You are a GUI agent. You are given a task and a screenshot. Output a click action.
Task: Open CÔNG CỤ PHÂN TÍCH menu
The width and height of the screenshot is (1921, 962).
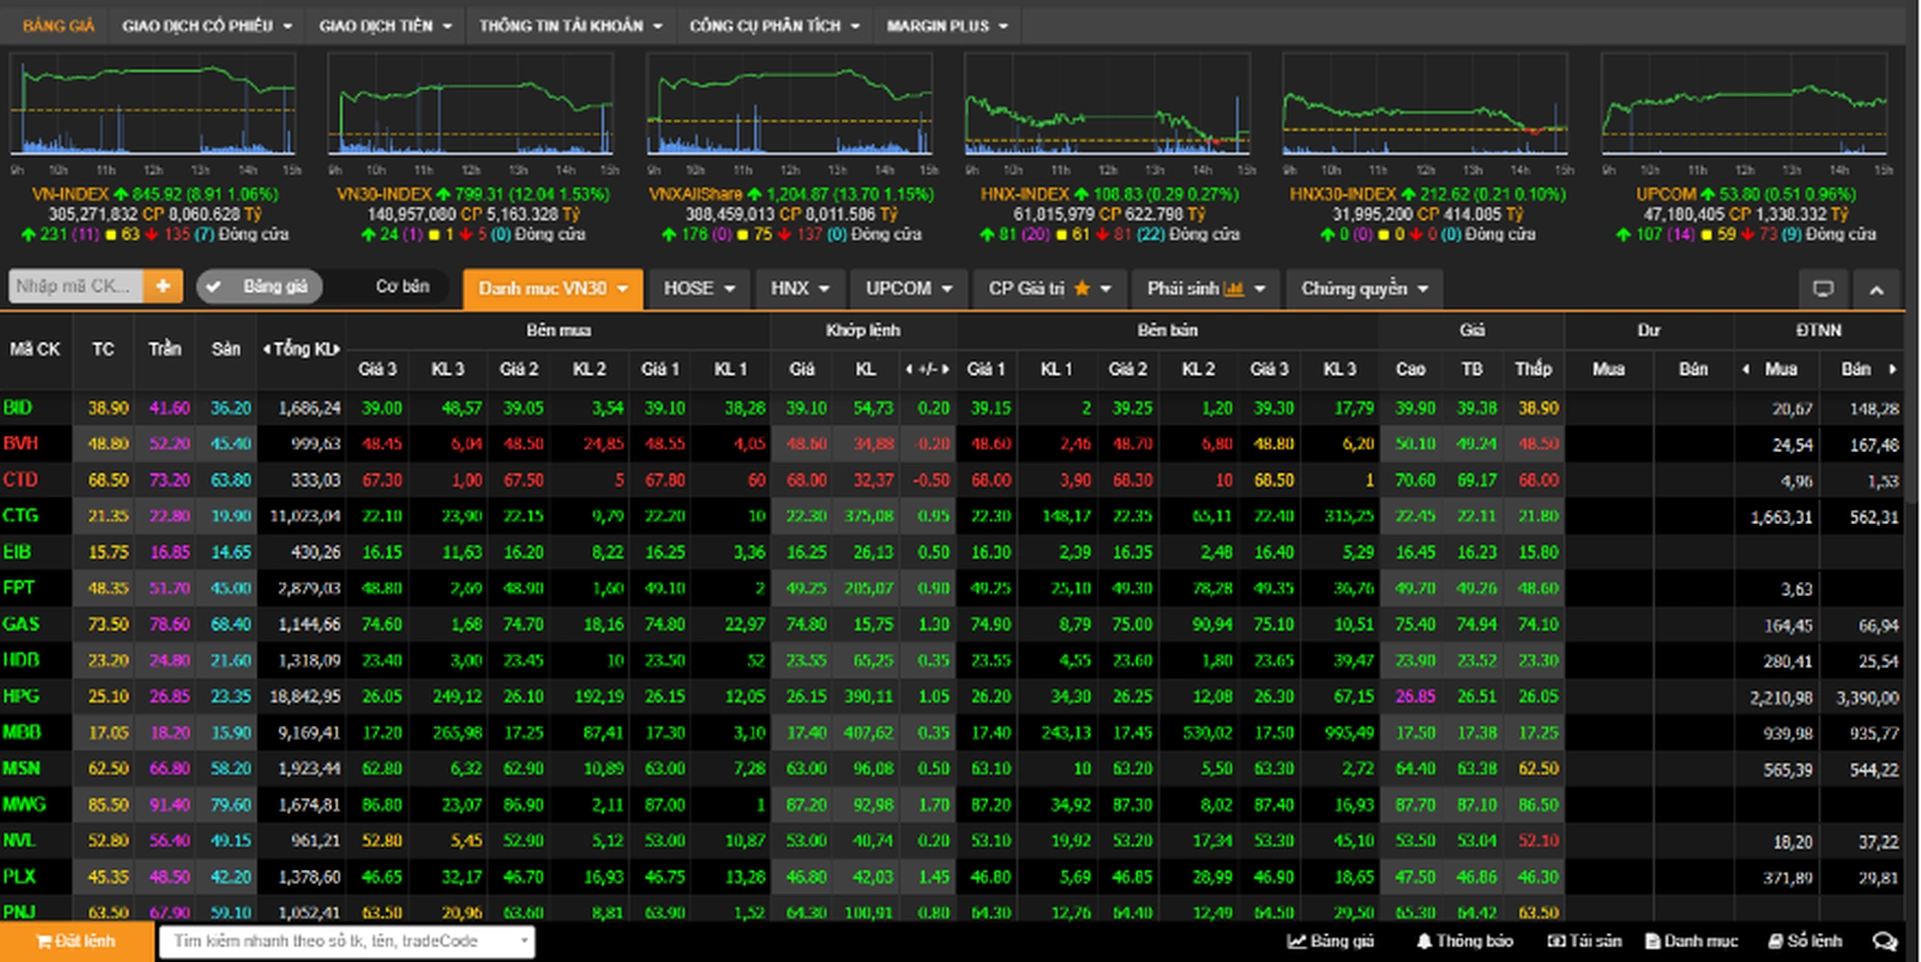(x=774, y=26)
